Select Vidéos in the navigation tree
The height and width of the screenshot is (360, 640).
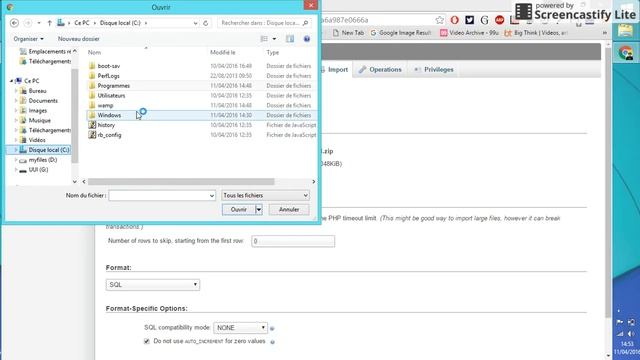(x=37, y=140)
